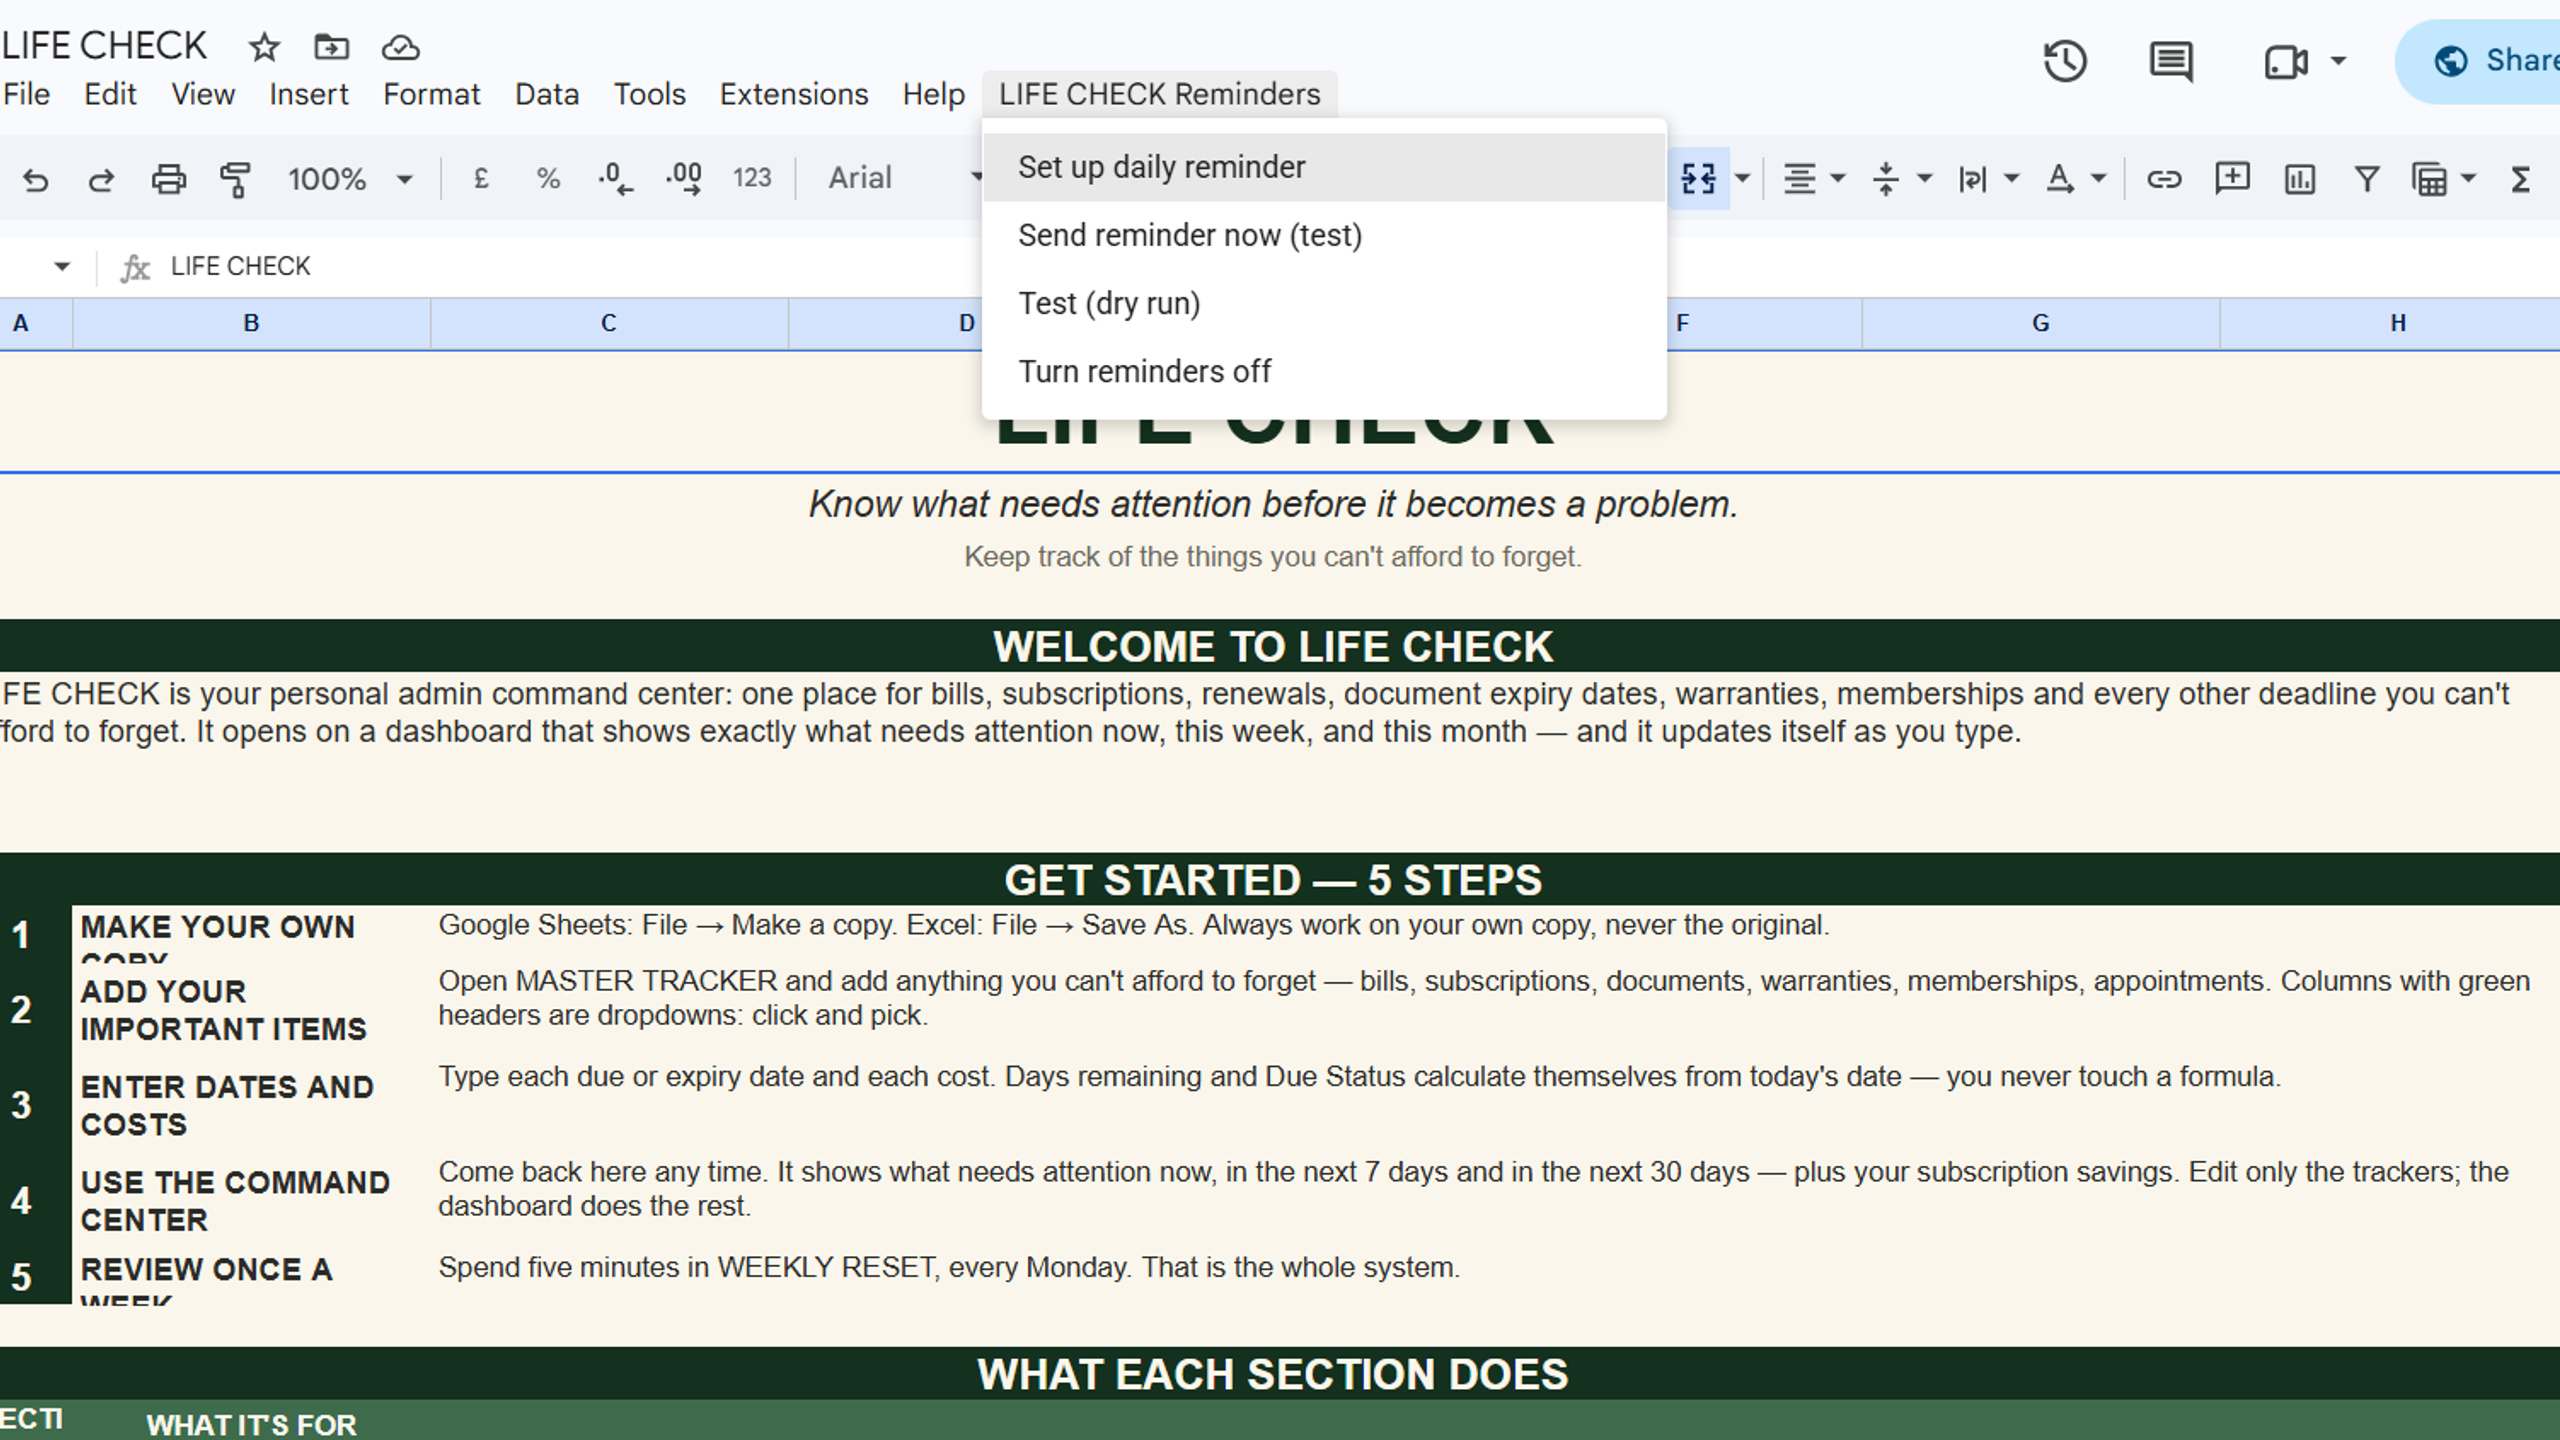Click the Redo icon

click(101, 180)
